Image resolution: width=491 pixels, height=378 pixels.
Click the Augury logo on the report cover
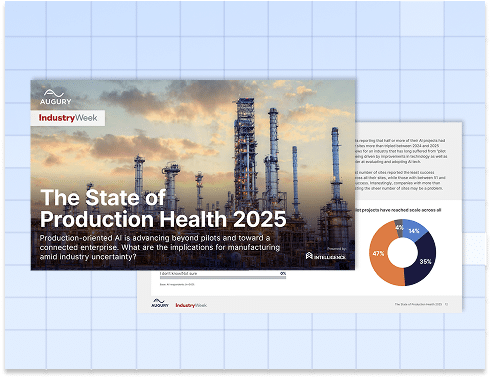tap(55, 97)
